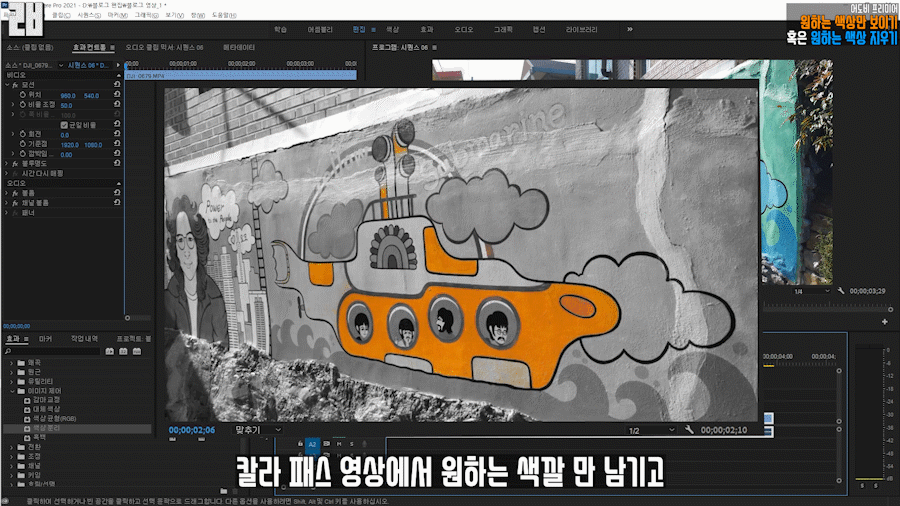Click the effects search field
The width and height of the screenshot is (900, 506).
click(52, 351)
